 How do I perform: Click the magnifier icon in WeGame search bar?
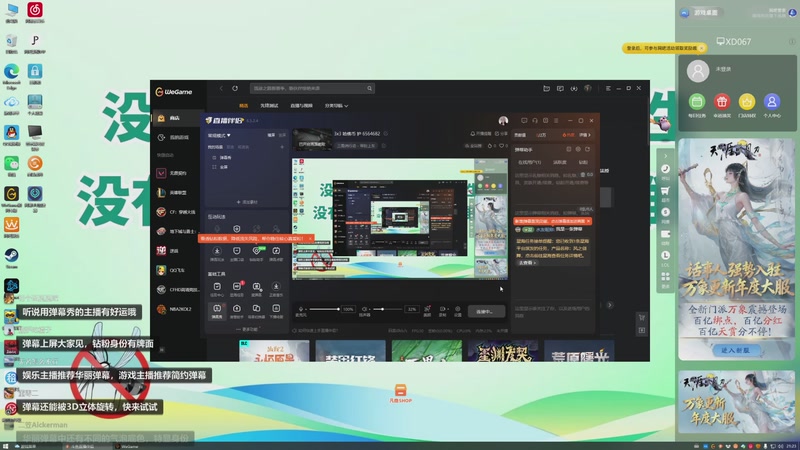(369, 88)
